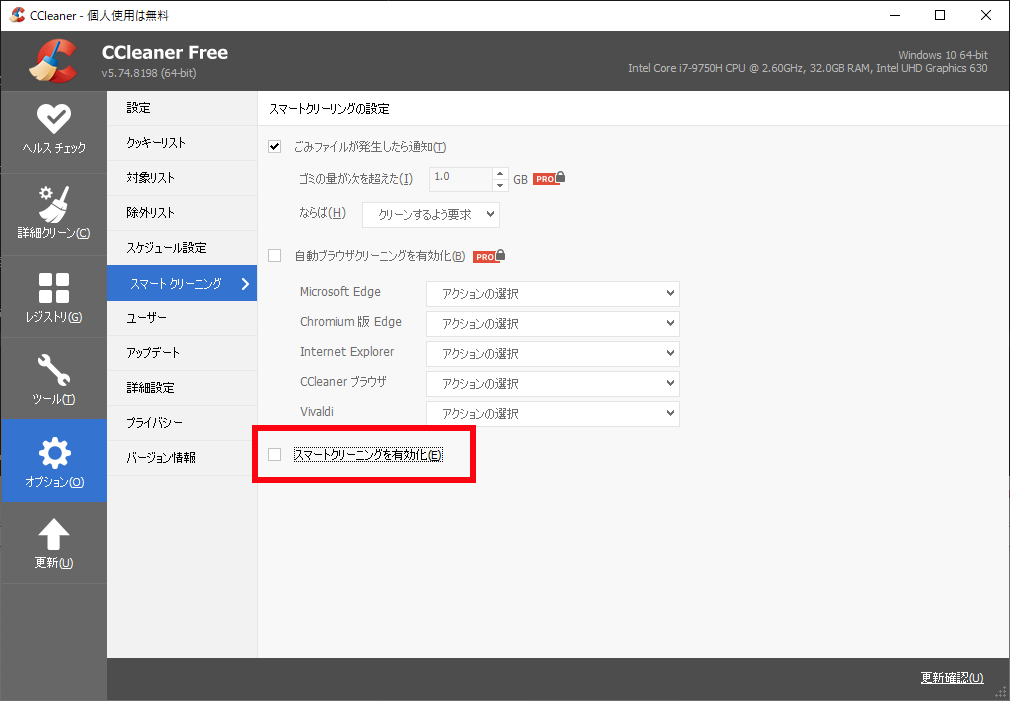The height and width of the screenshot is (701, 1010).
Task: Click the Windows 10 64-bit text
Action: (943, 55)
